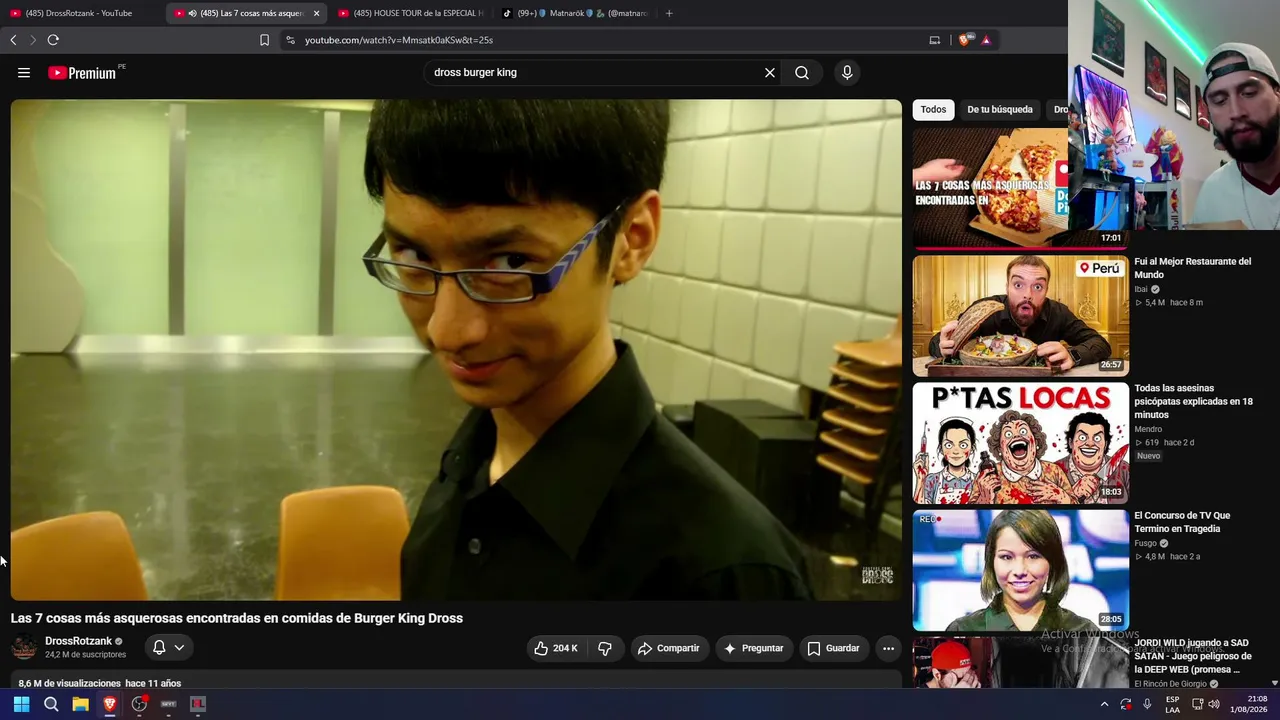Like the video with 204 K likes
Image resolution: width=1280 pixels, height=720 pixels.
[x=556, y=648]
